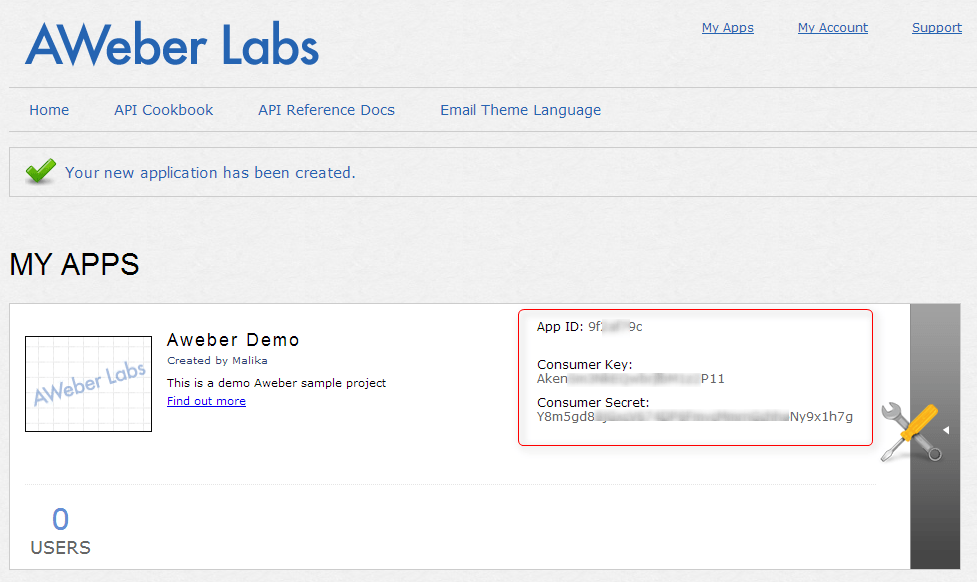Image resolution: width=977 pixels, height=582 pixels.
Task: Click the Consumer Secret value
Action: (695, 417)
